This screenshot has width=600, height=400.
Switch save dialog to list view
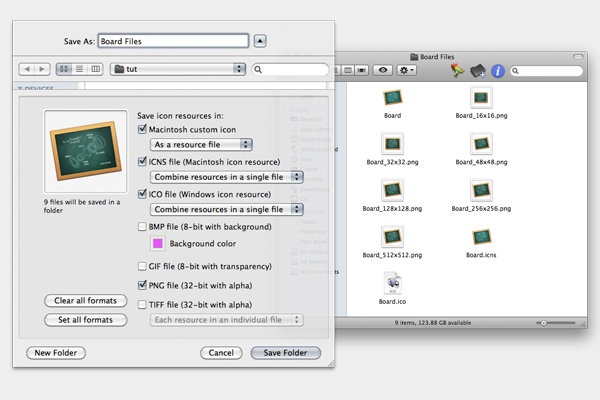tap(80, 69)
